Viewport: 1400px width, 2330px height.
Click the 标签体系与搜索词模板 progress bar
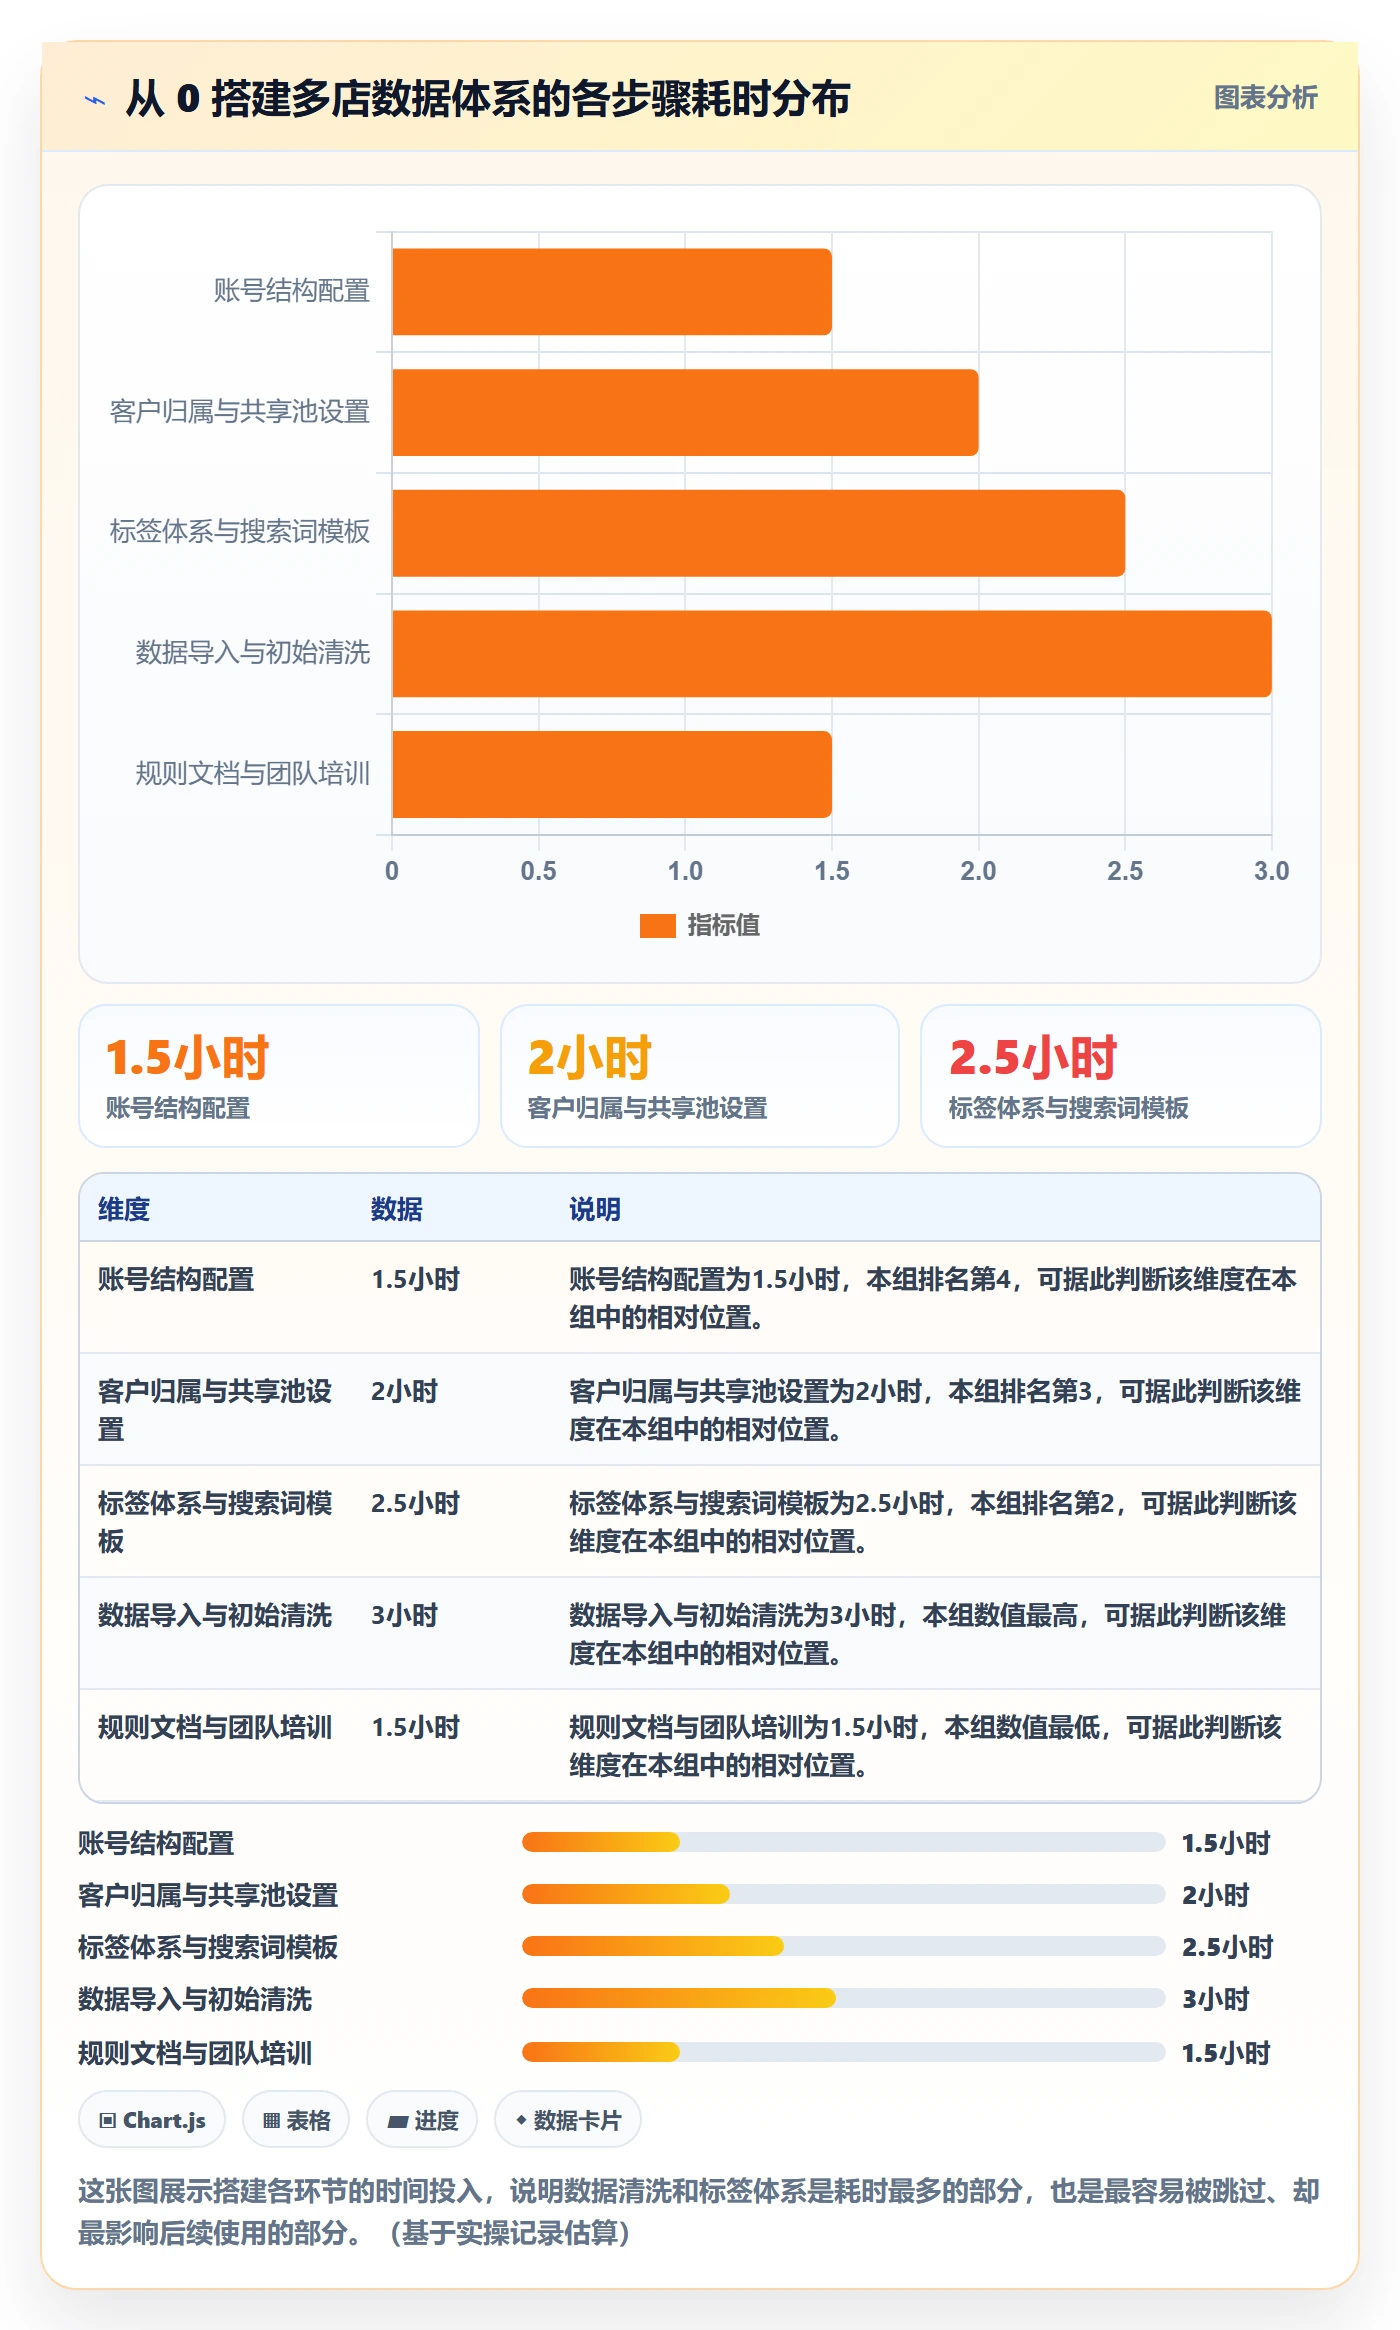(843, 1946)
